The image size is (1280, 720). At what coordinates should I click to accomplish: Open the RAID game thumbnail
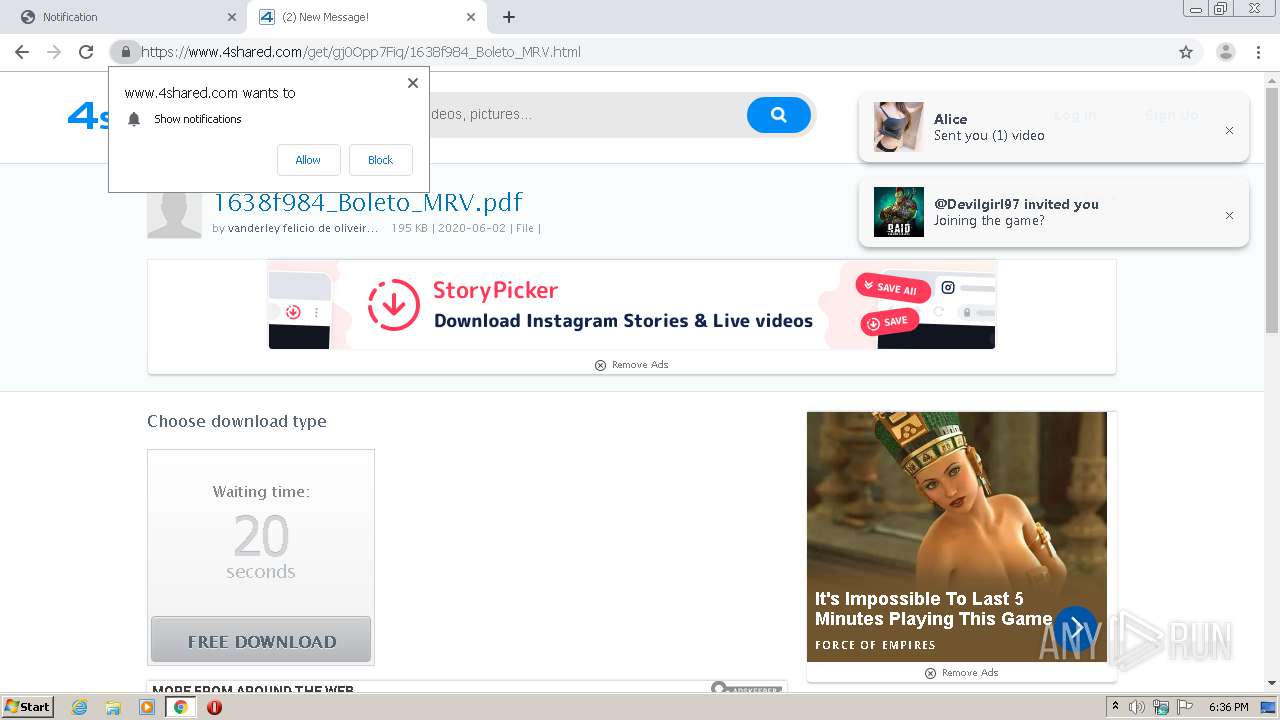click(x=899, y=212)
